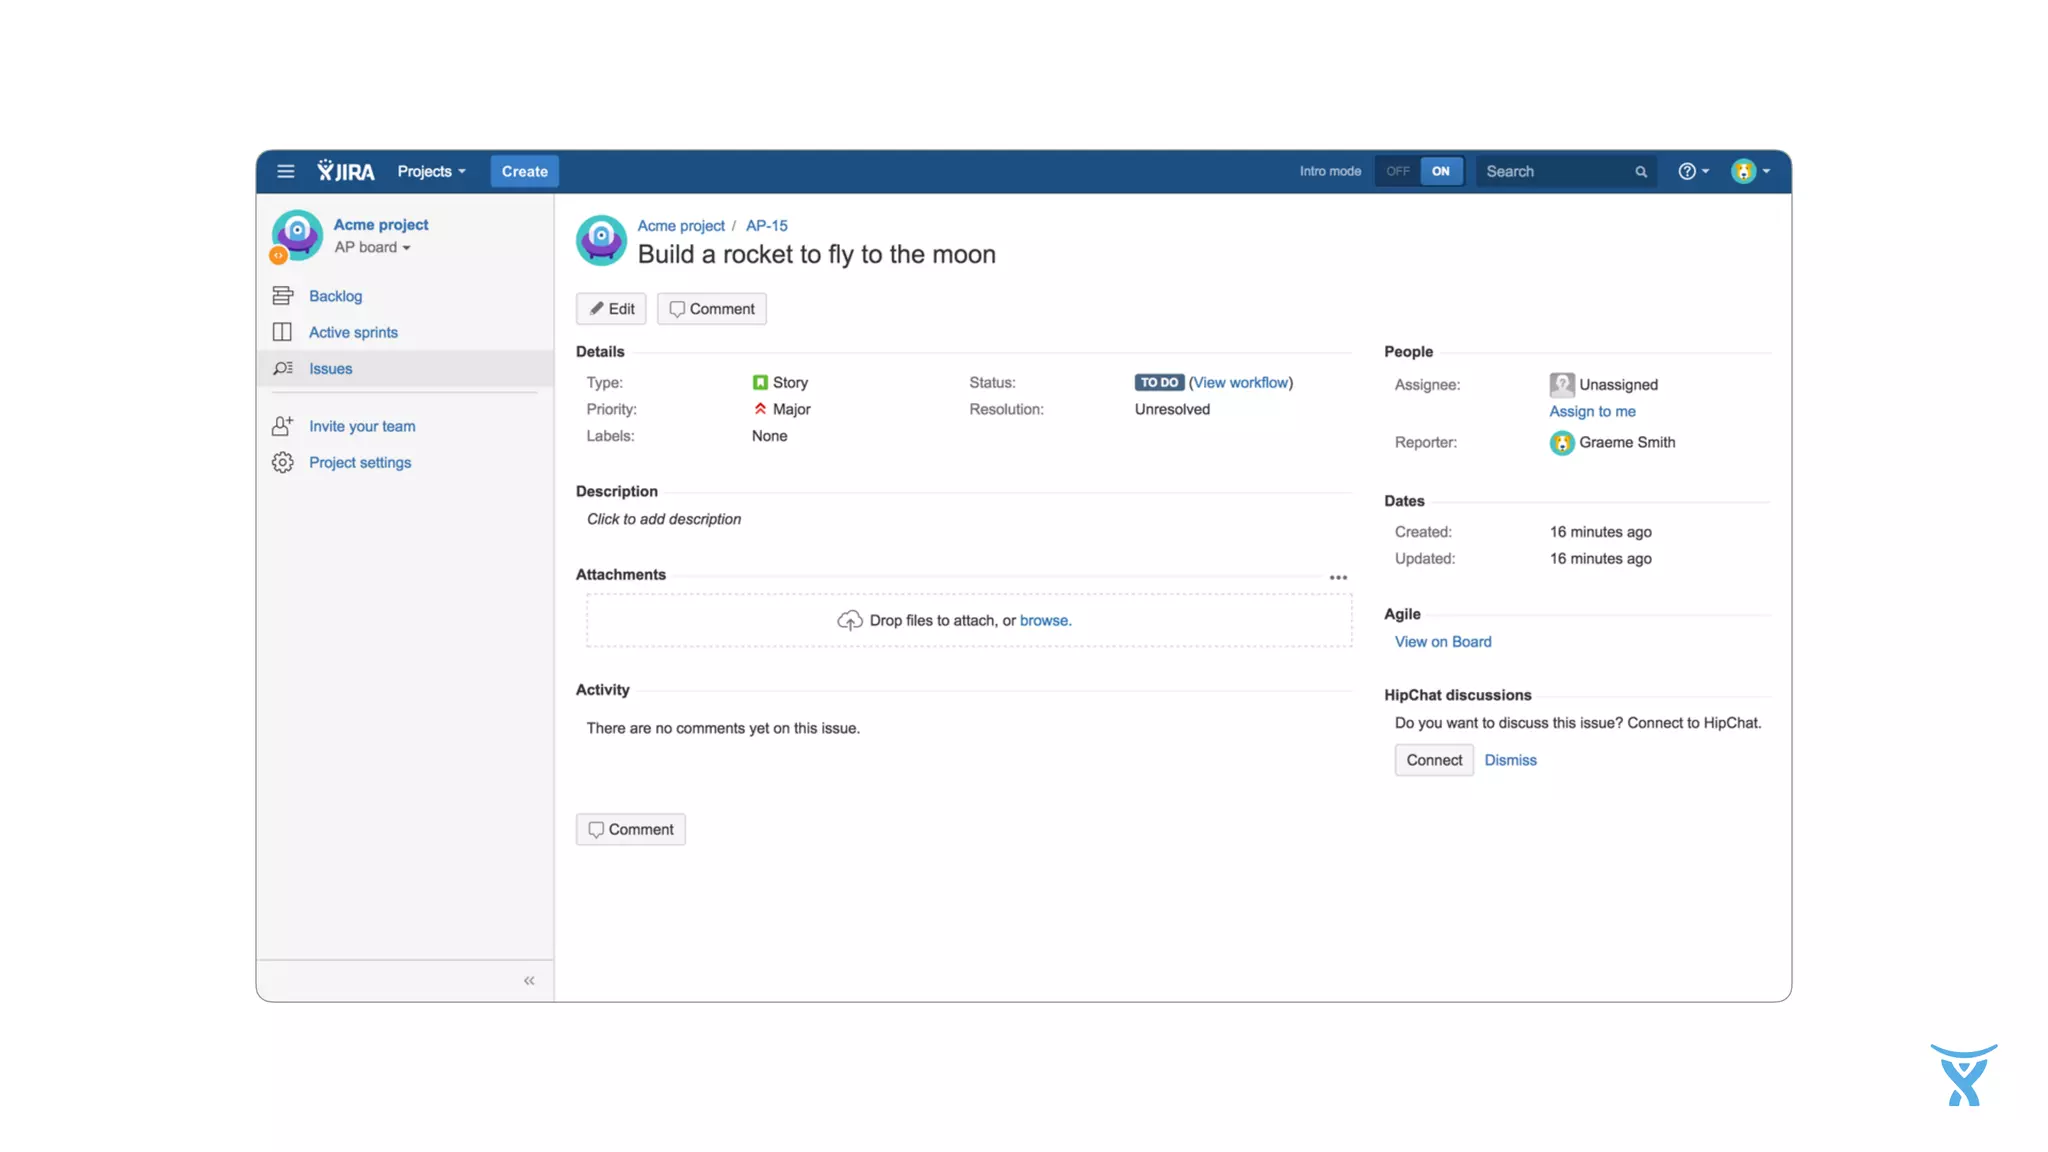Open attachments options ellipsis menu

tap(1338, 577)
